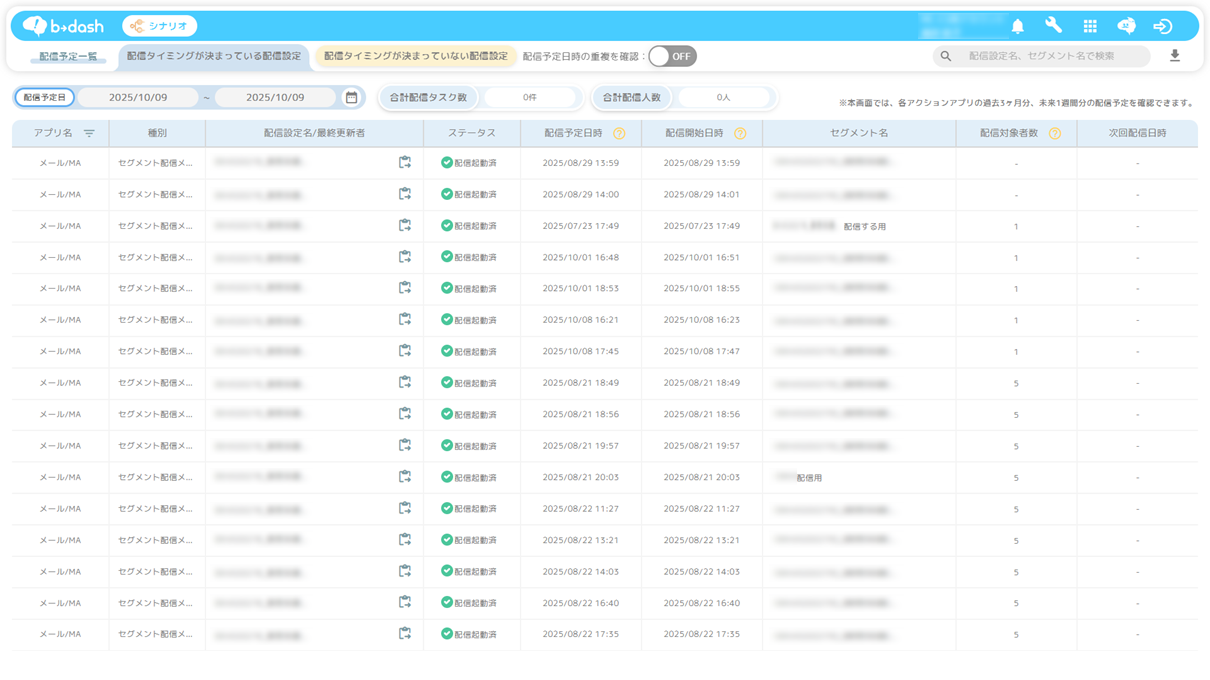Open the calendar date picker icon
The height and width of the screenshot is (680, 1210).
tap(351, 98)
